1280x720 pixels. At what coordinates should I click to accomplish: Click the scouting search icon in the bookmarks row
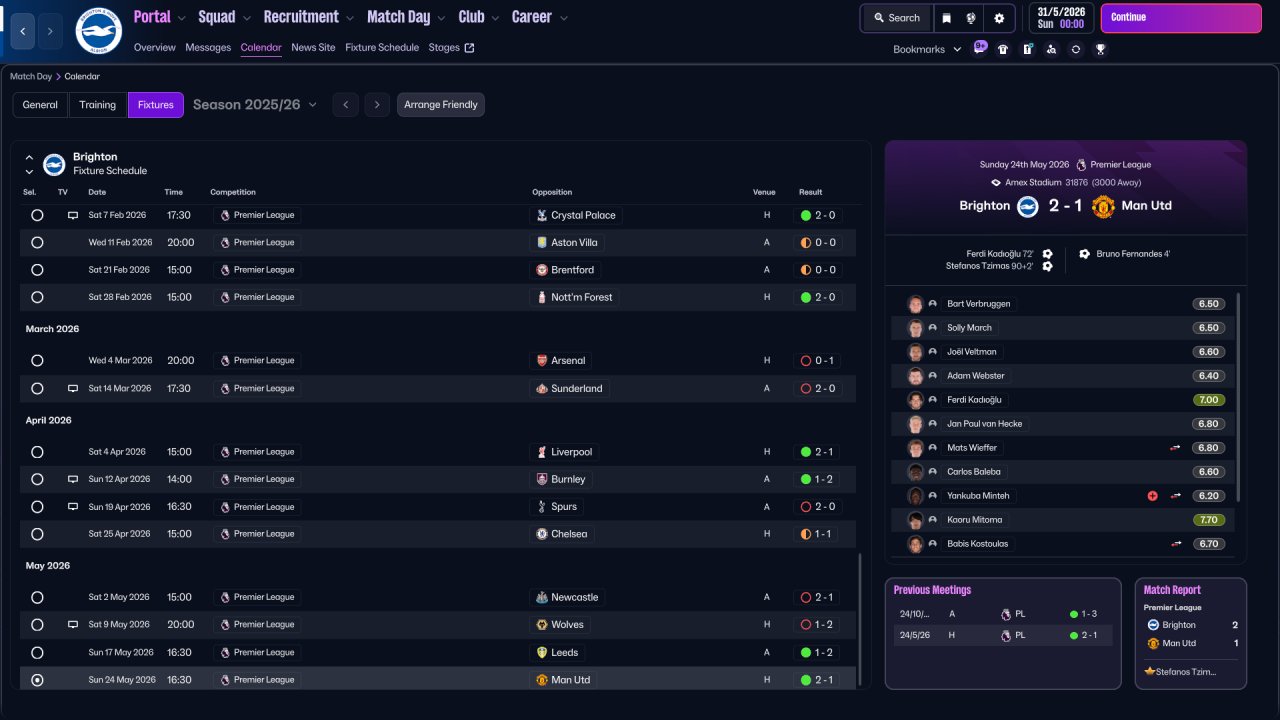pos(1051,49)
